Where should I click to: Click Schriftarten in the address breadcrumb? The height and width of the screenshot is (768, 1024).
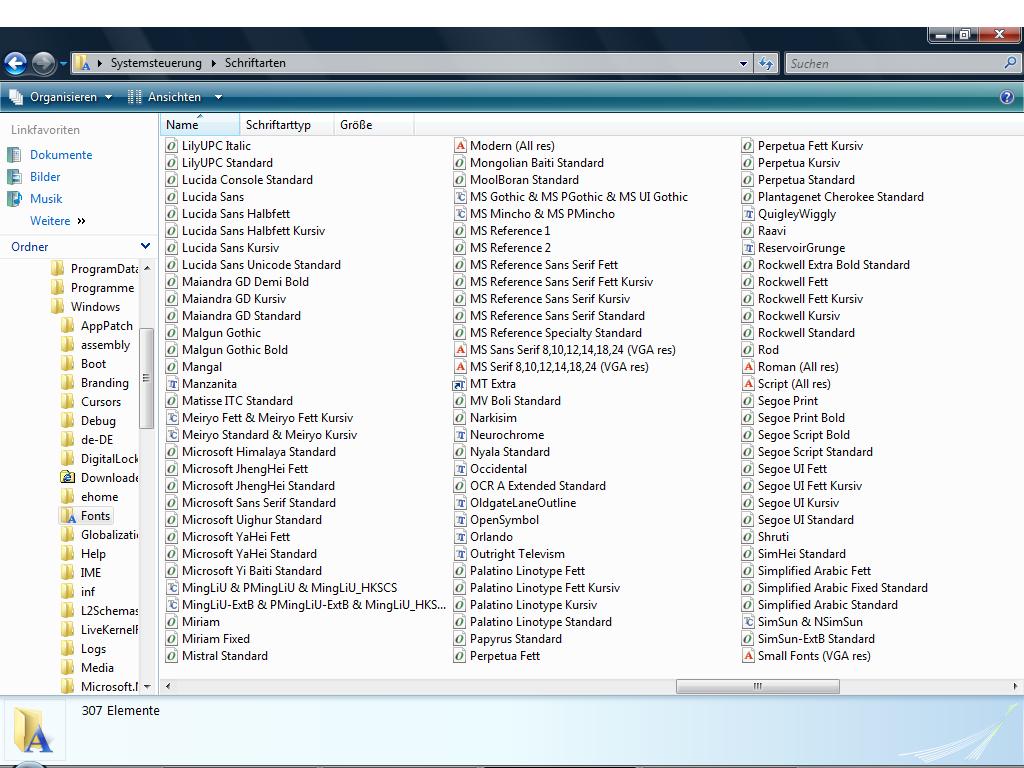pyautogui.click(x=255, y=63)
